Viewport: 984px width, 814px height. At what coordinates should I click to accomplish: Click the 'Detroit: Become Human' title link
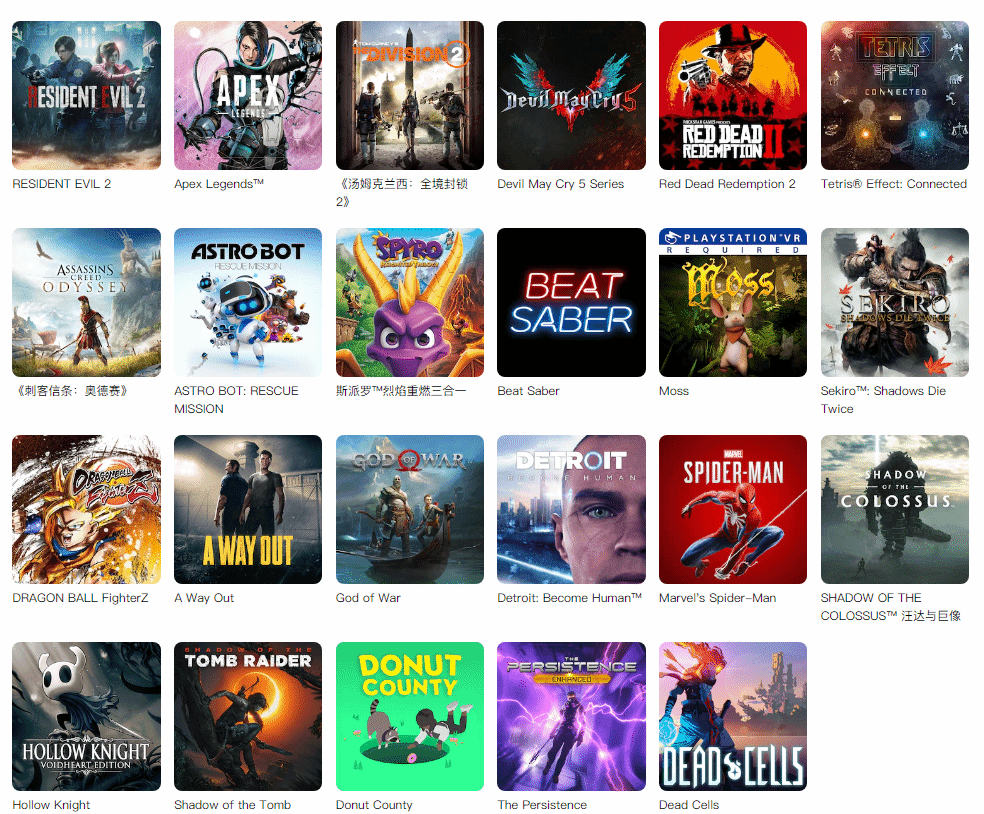[569, 598]
